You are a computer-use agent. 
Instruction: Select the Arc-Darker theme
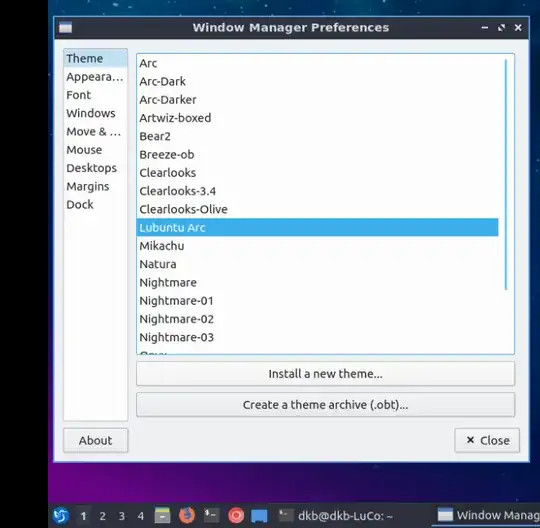pos(317,100)
